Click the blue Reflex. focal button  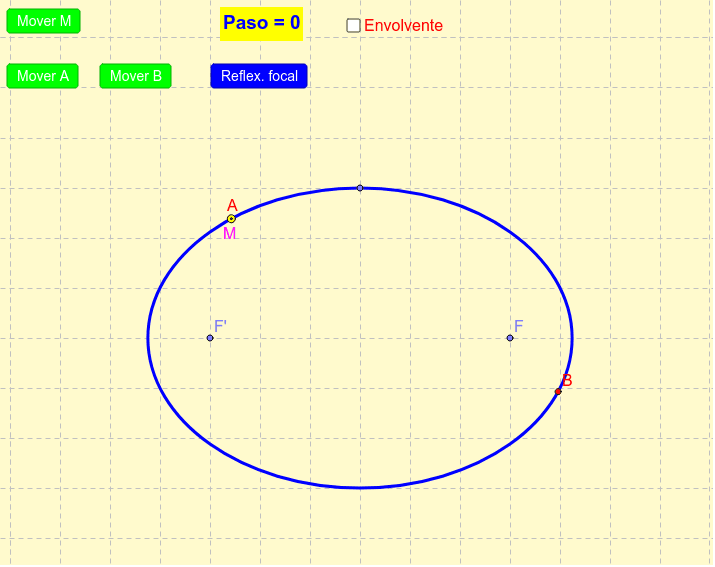tap(259, 76)
